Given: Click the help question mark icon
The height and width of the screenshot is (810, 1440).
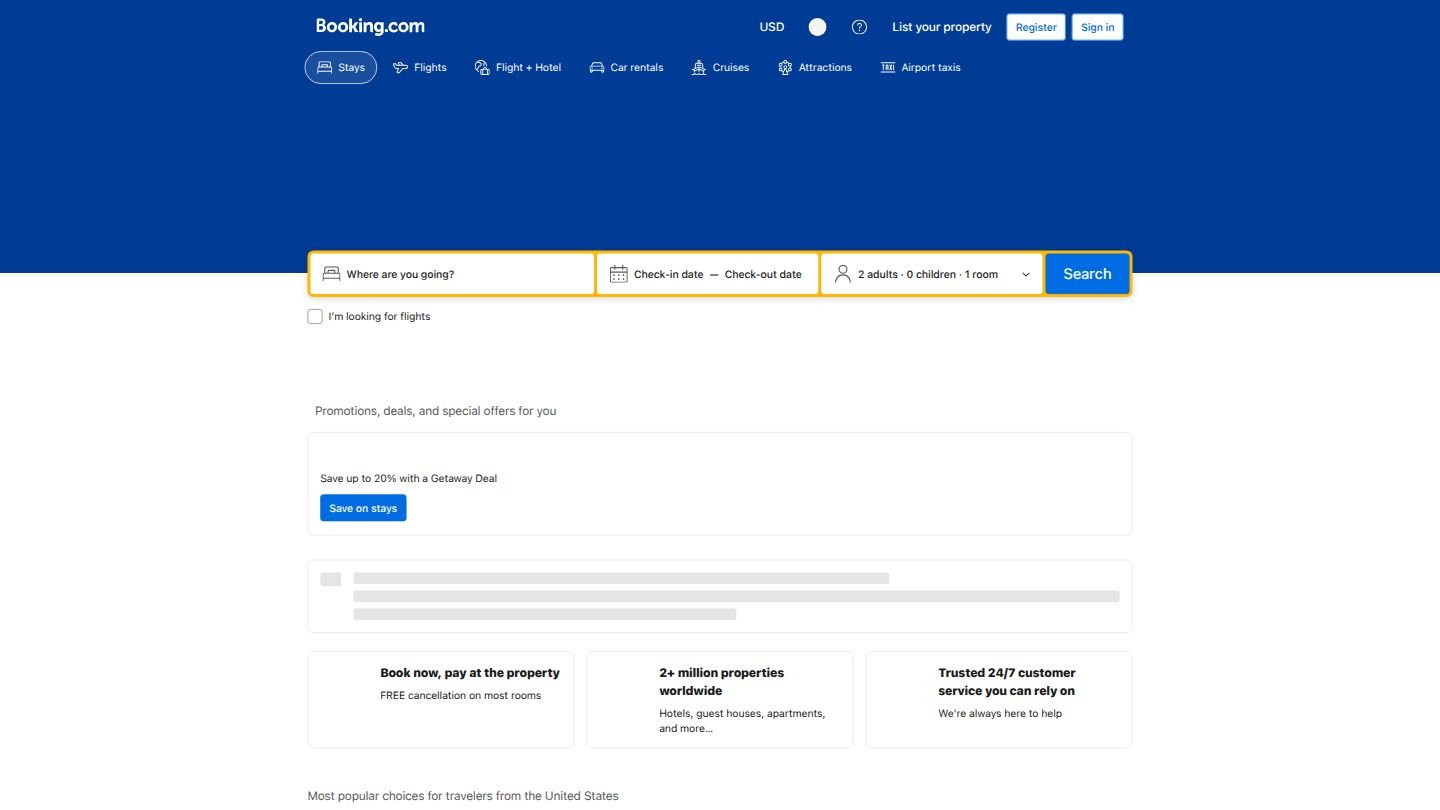Looking at the screenshot, I should (859, 27).
